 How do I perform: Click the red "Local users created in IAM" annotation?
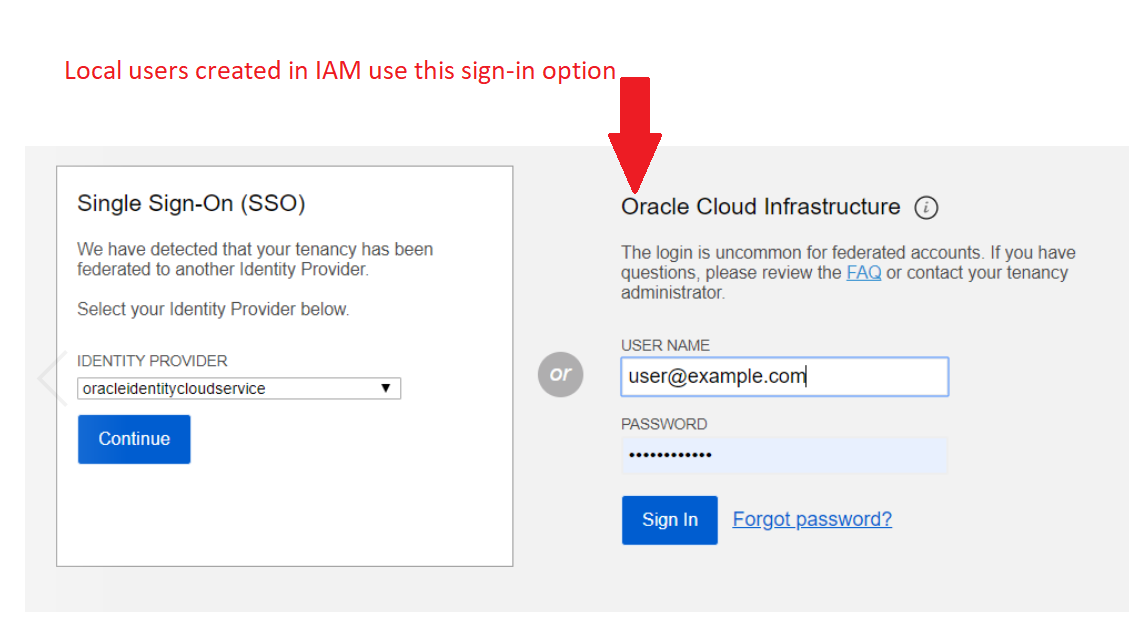click(x=340, y=71)
